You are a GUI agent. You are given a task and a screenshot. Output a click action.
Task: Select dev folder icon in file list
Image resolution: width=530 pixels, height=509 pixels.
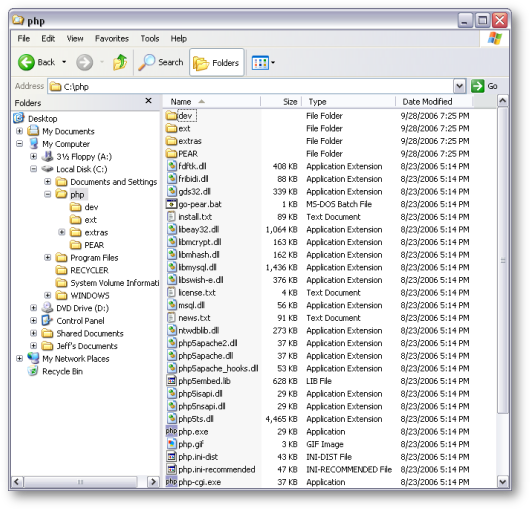172,116
